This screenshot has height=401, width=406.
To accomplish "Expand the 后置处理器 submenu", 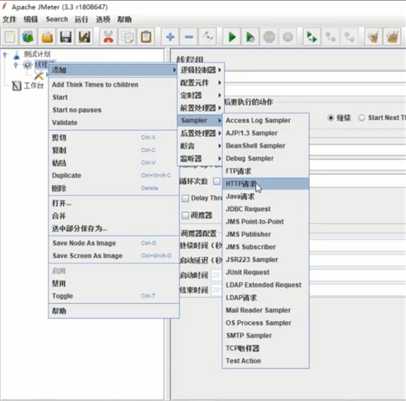I will [x=201, y=133].
